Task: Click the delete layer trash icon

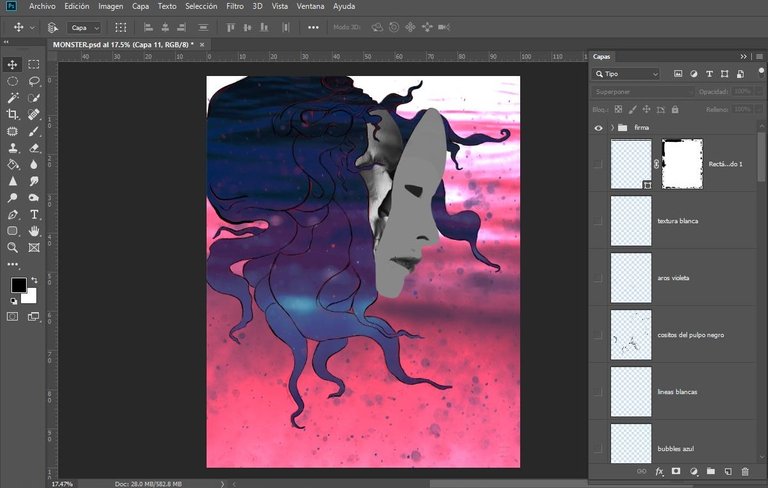Action: pyautogui.click(x=745, y=471)
